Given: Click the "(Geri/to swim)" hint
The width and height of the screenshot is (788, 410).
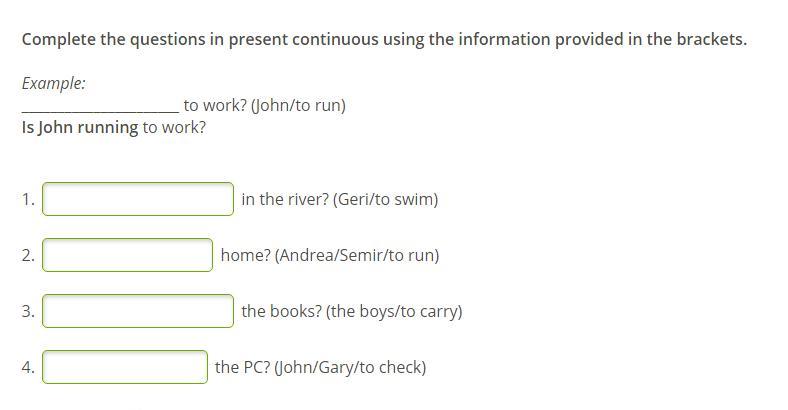Looking at the screenshot, I should tap(385, 199).
